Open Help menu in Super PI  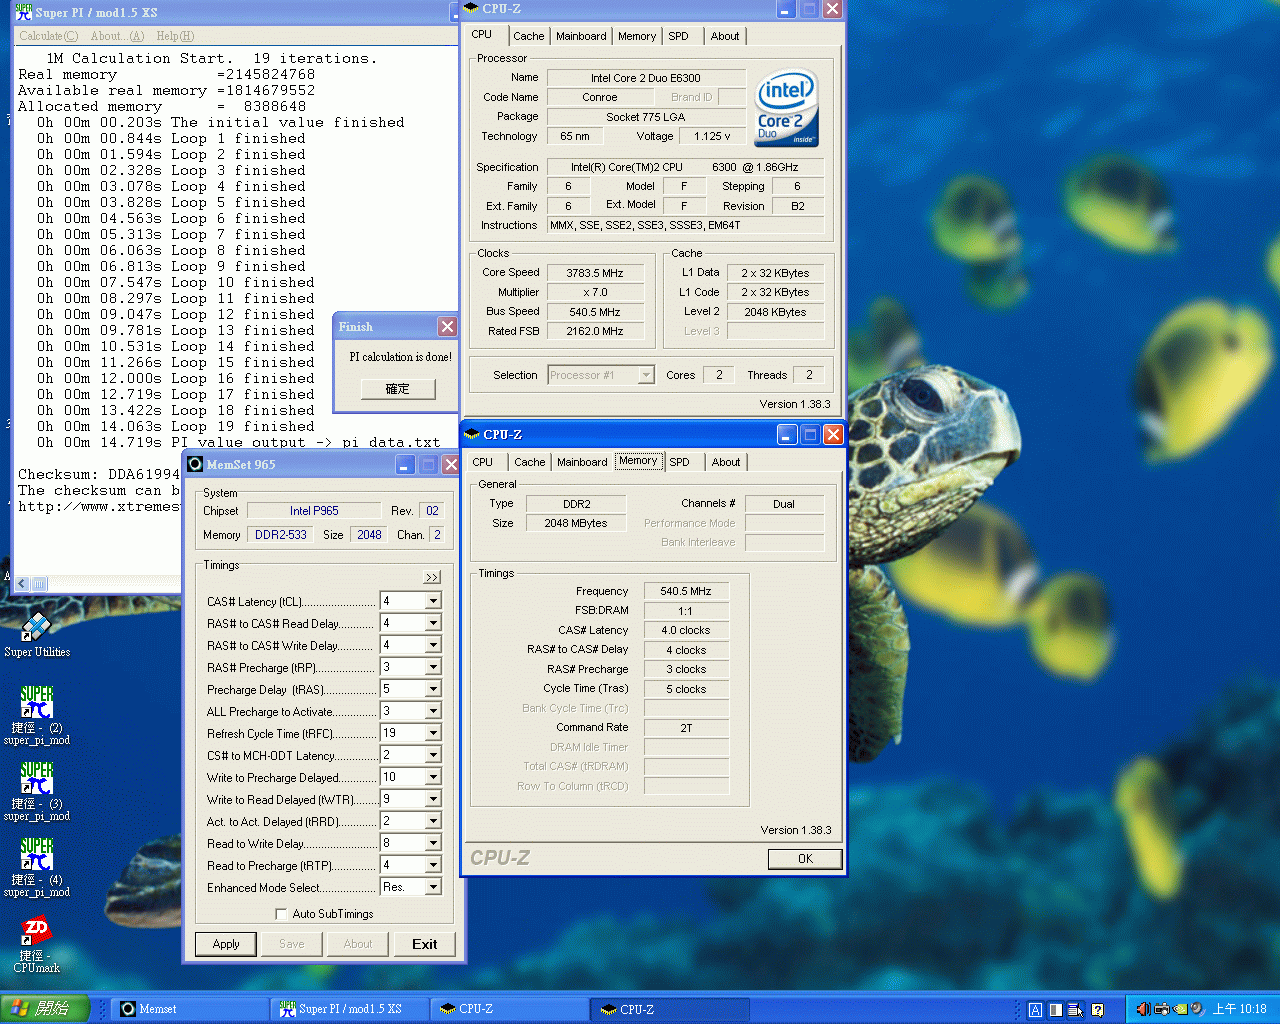click(175, 36)
